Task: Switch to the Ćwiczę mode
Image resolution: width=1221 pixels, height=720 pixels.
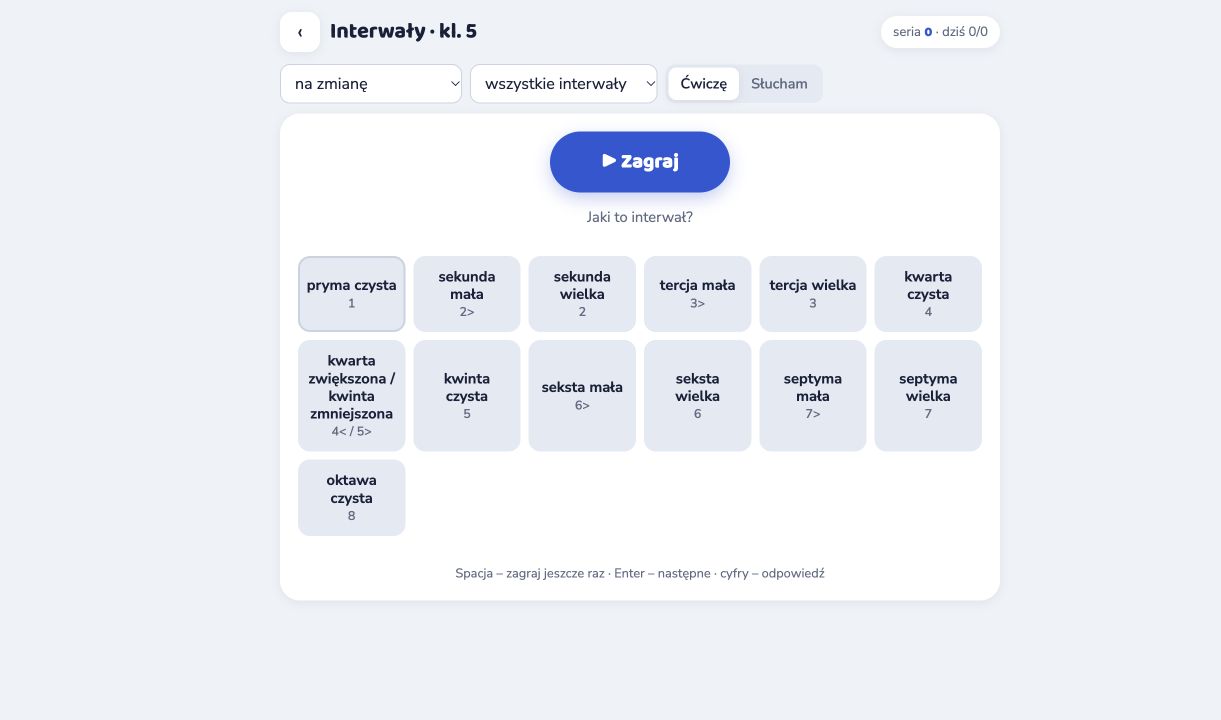Action: (x=704, y=84)
